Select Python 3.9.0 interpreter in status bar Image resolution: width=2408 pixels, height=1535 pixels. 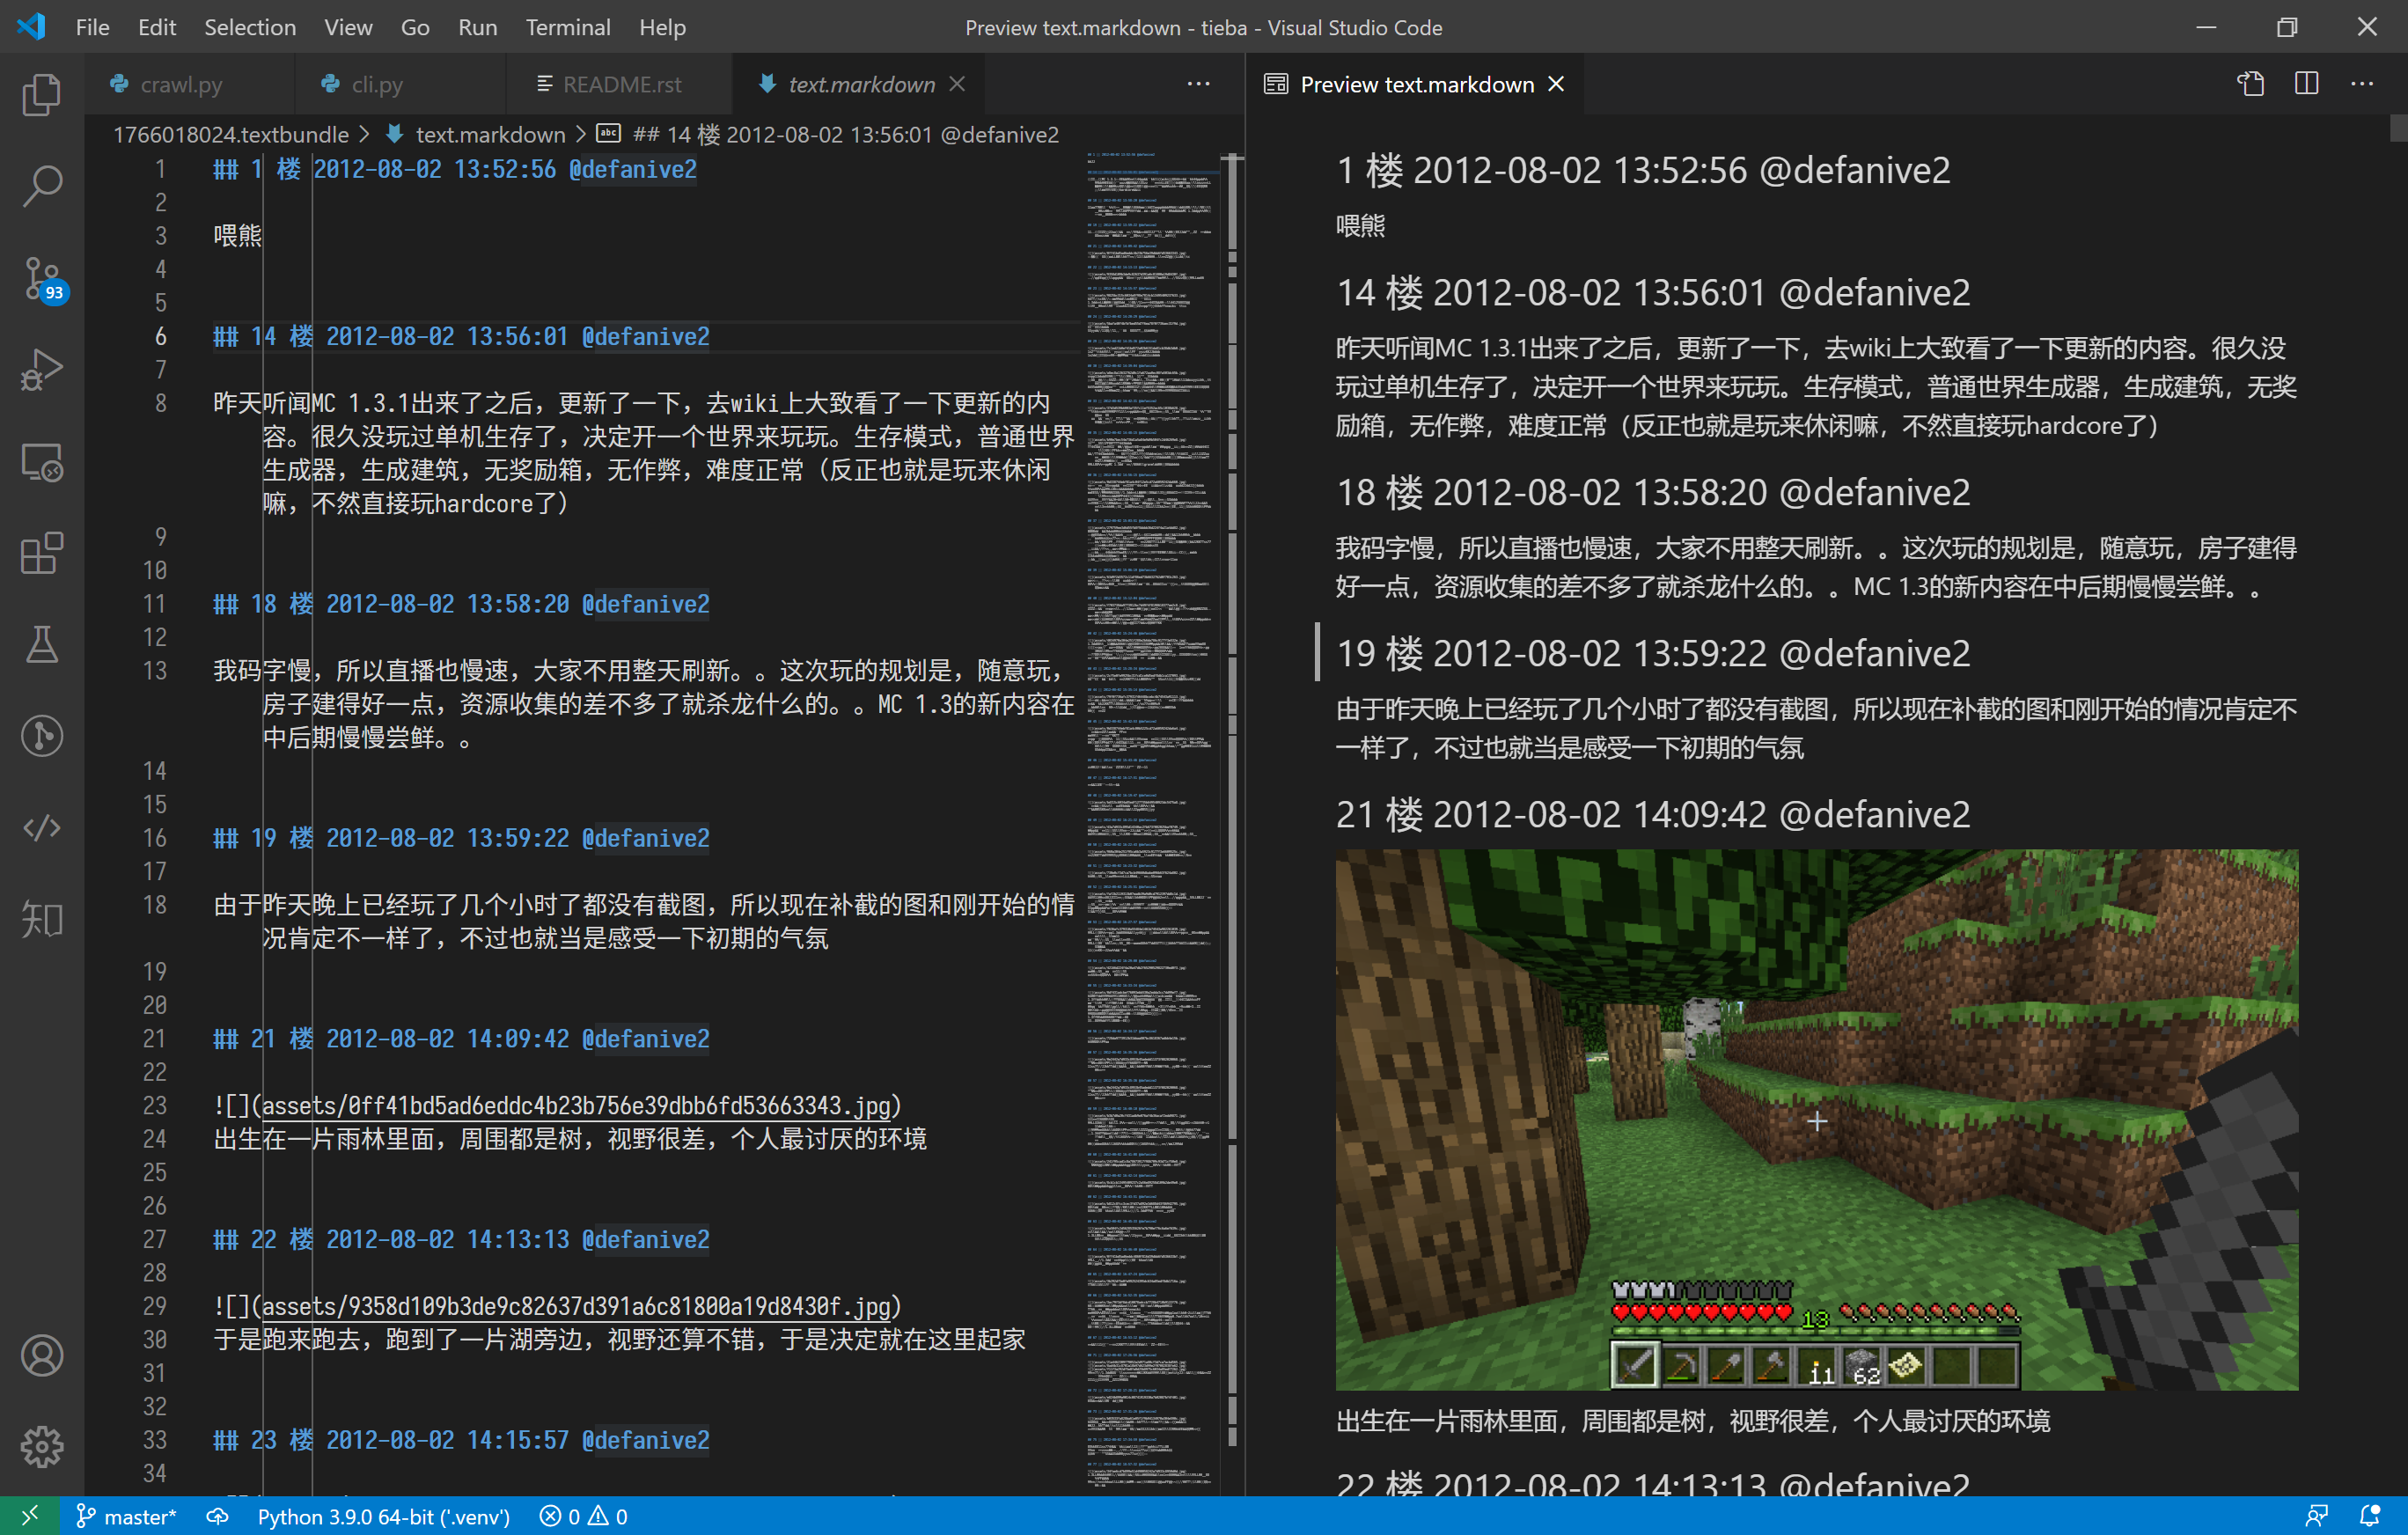383,1516
